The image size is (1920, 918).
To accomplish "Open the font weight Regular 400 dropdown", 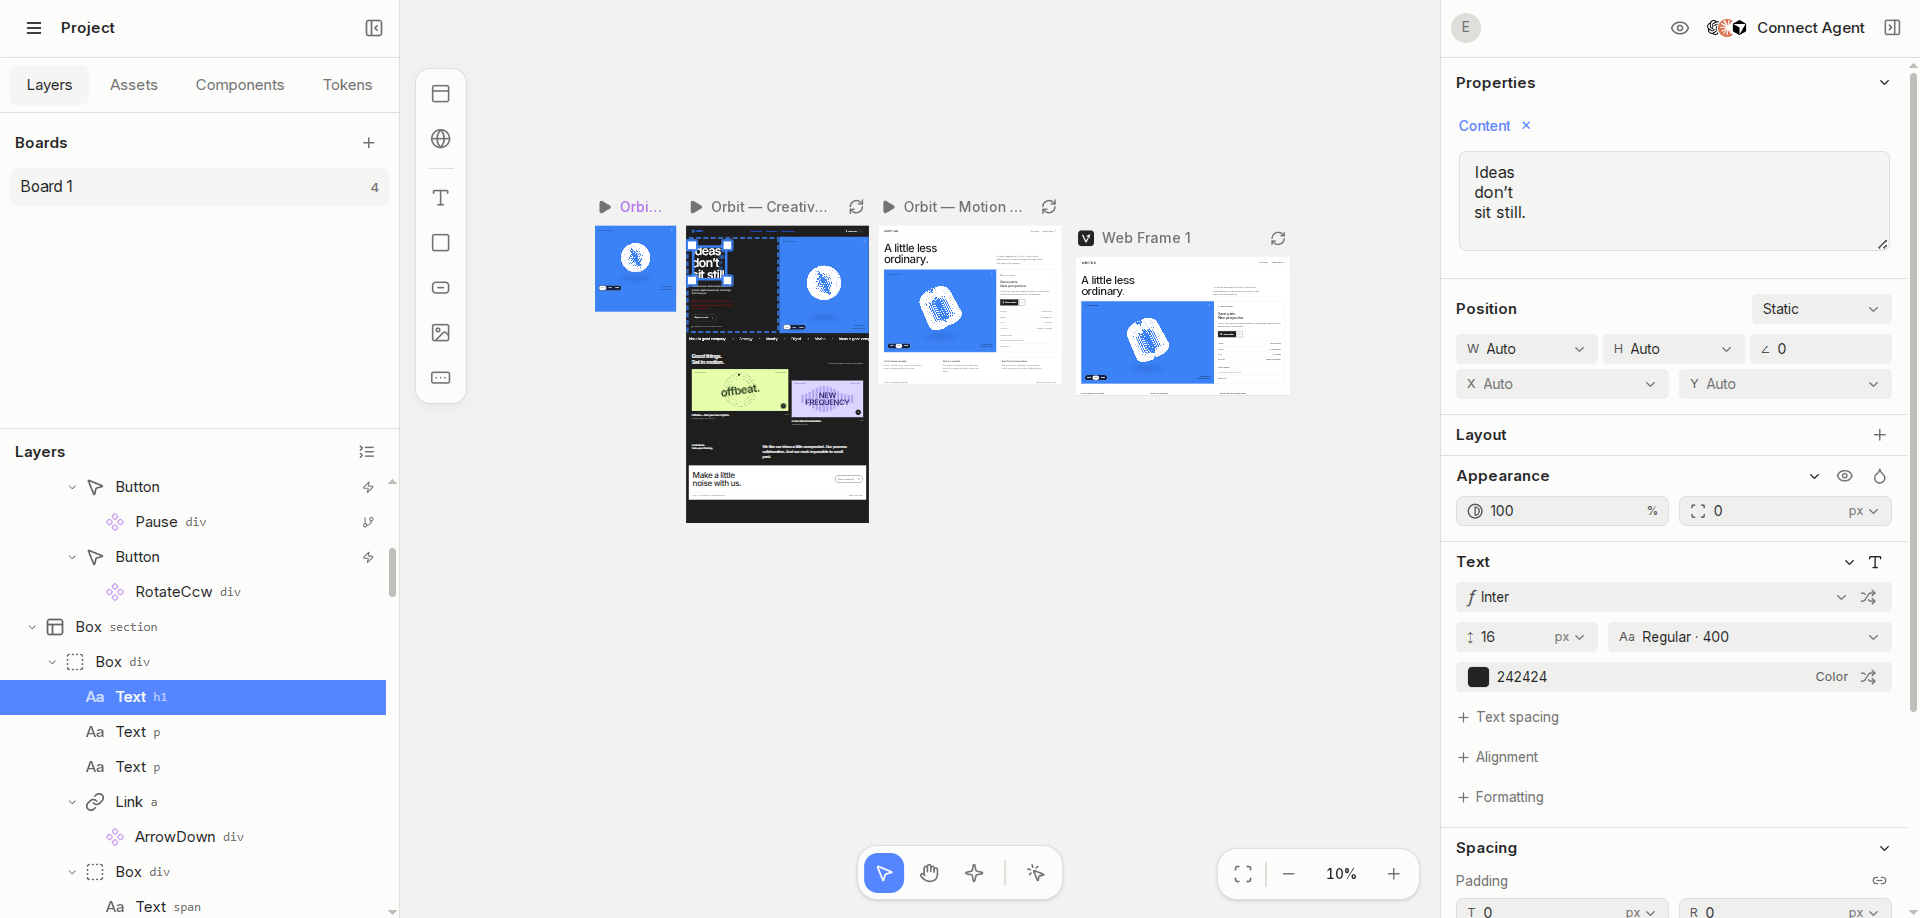I will click(1750, 637).
